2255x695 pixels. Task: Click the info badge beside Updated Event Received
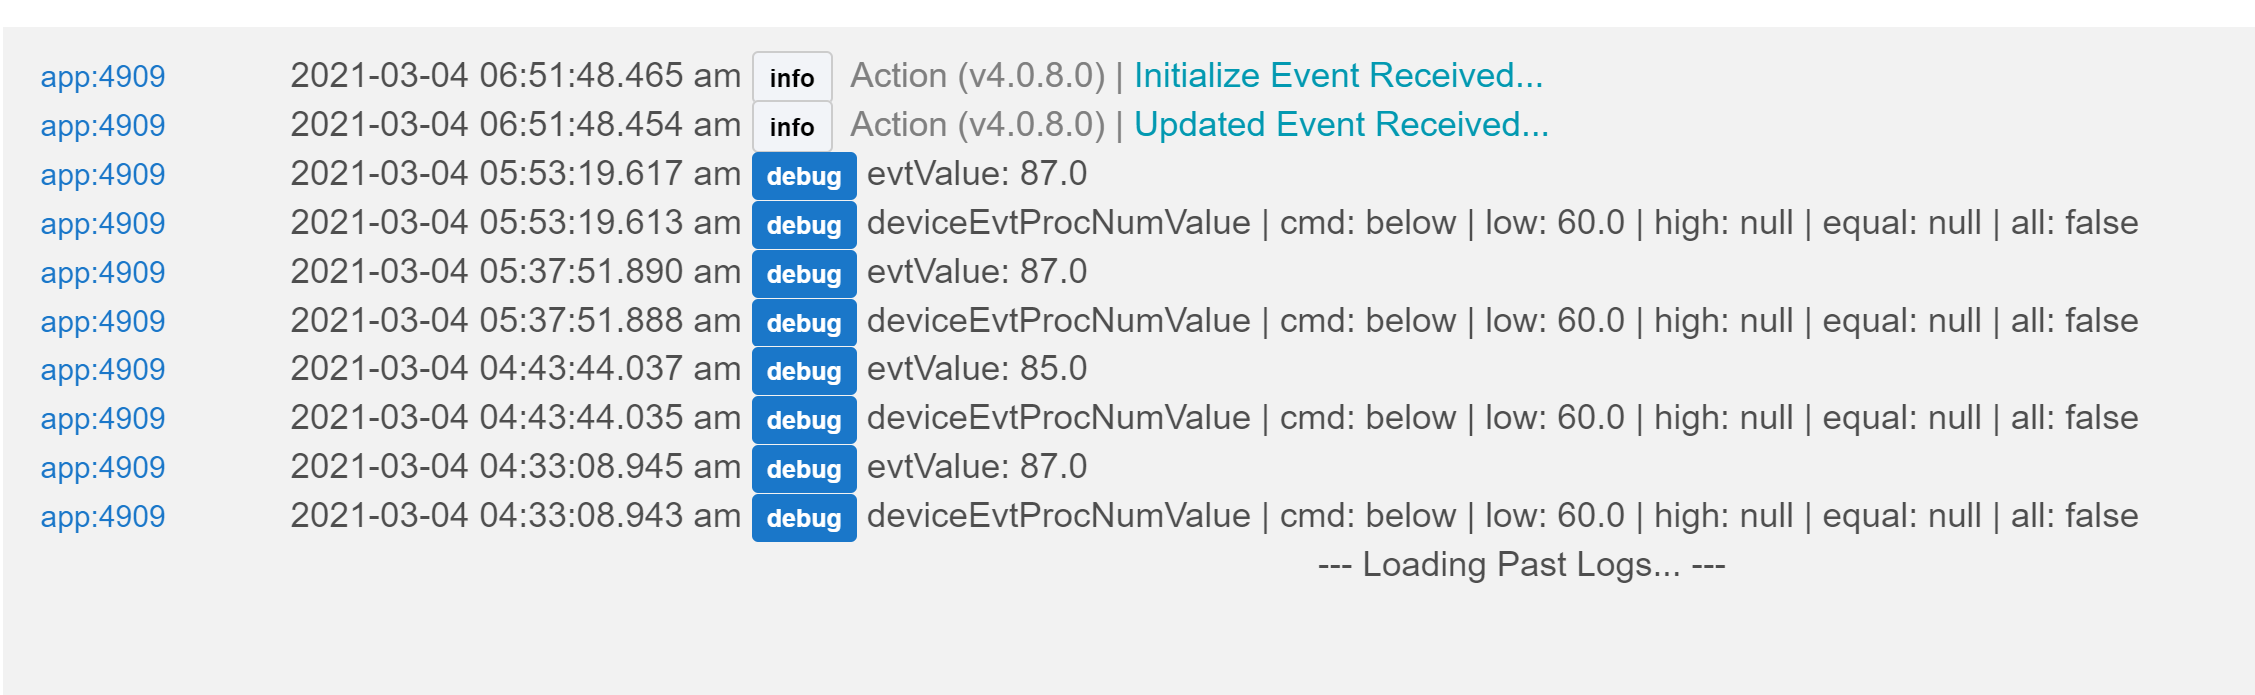click(x=791, y=126)
